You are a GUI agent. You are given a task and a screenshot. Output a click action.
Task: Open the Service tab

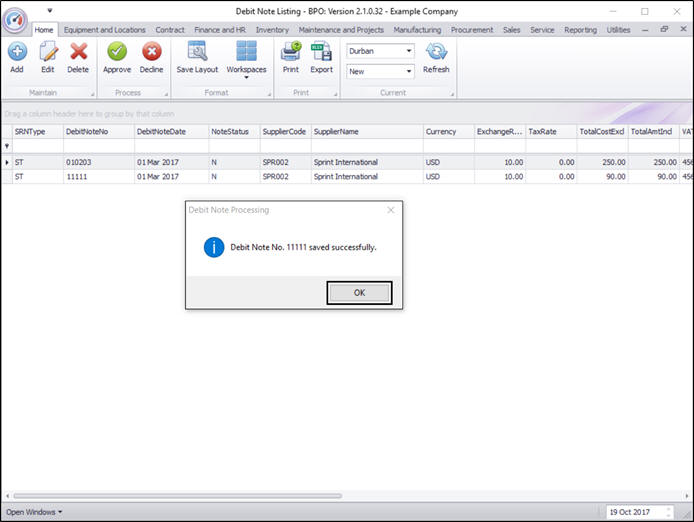[542, 30]
